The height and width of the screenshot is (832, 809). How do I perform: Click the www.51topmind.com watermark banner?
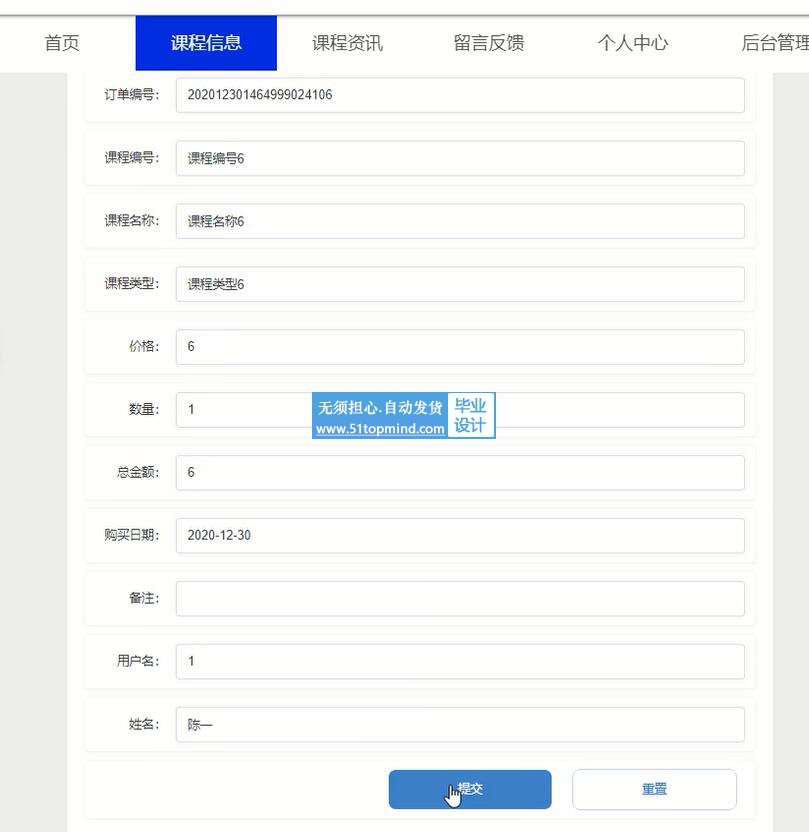tap(380, 428)
